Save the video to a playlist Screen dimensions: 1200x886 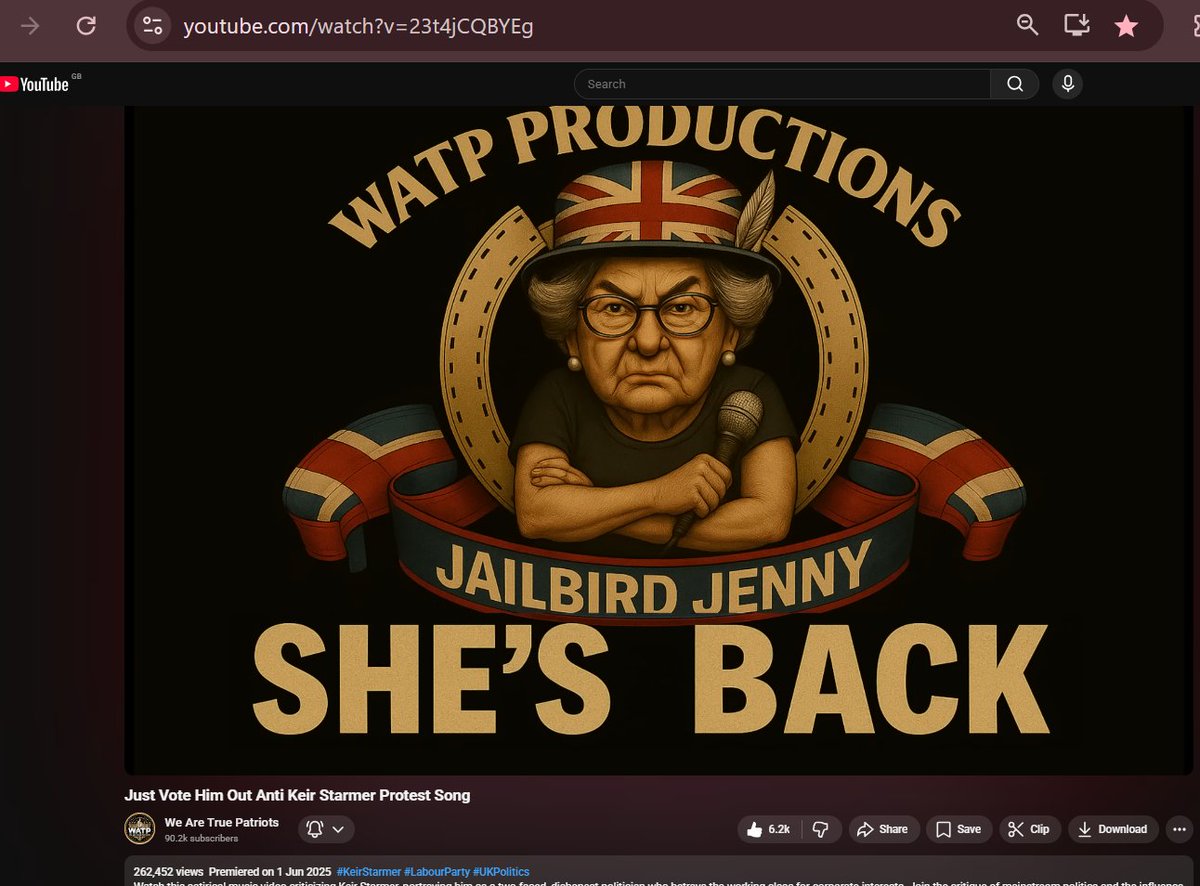(957, 829)
